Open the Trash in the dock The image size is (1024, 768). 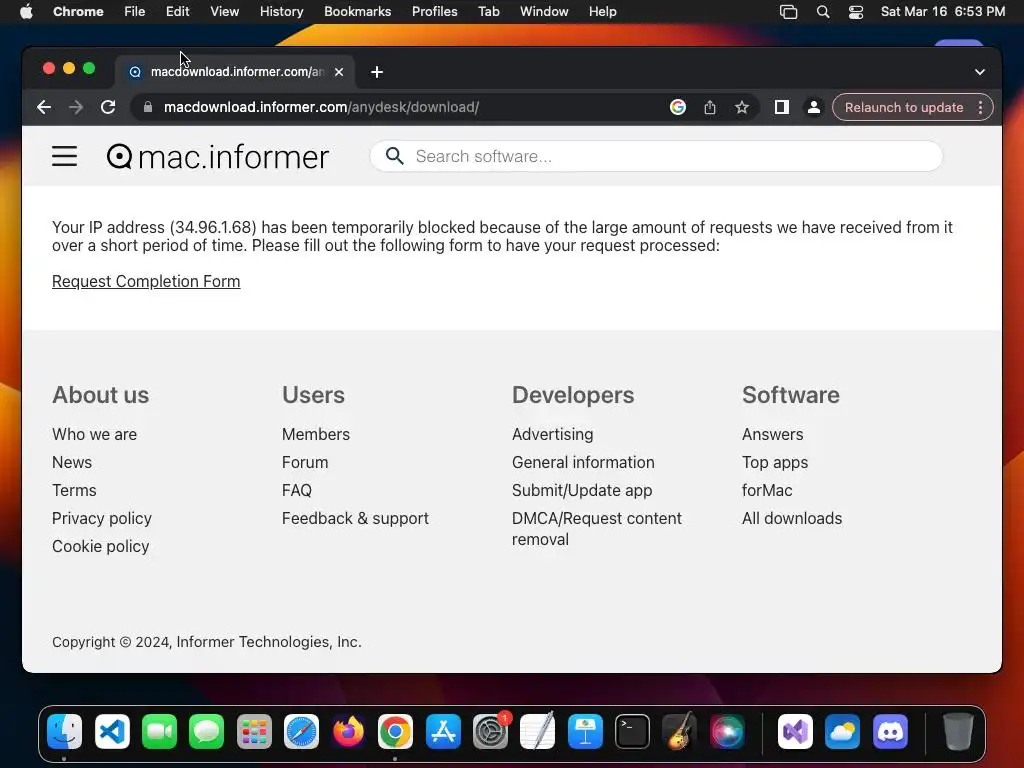click(958, 731)
